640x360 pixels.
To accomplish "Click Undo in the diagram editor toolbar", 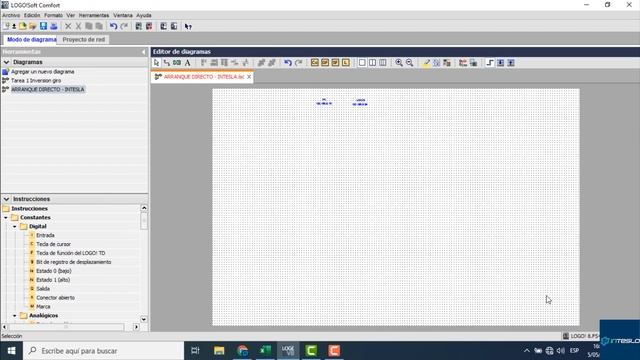I will pos(288,62).
